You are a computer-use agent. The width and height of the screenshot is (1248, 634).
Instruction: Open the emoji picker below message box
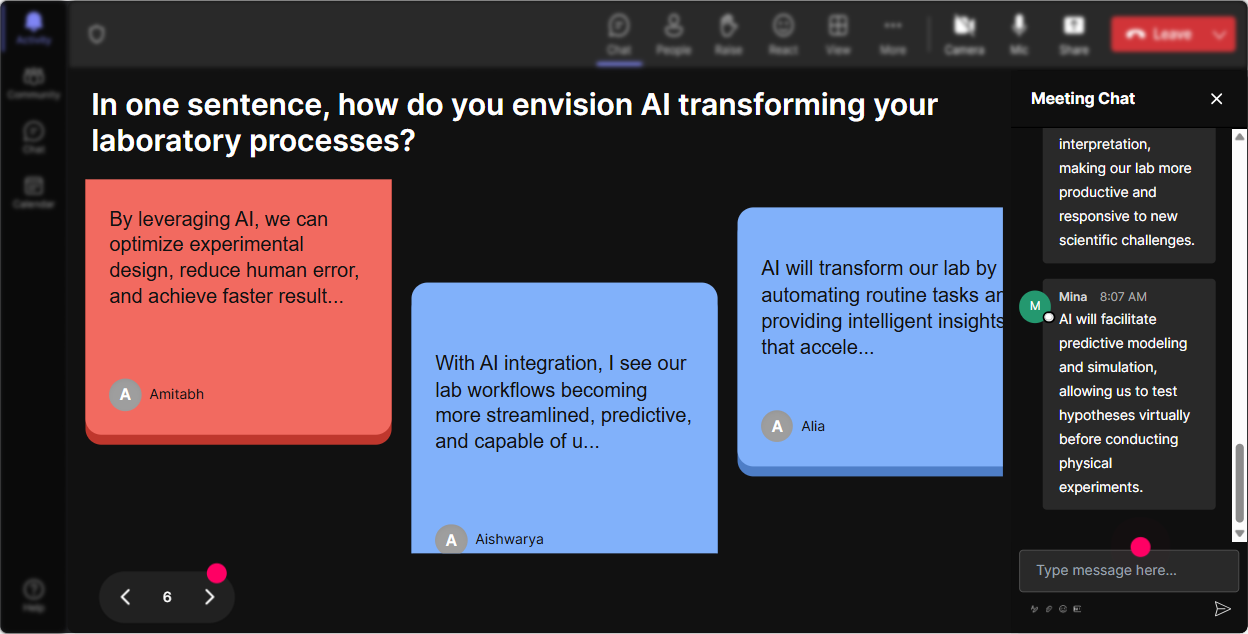click(x=1063, y=608)
